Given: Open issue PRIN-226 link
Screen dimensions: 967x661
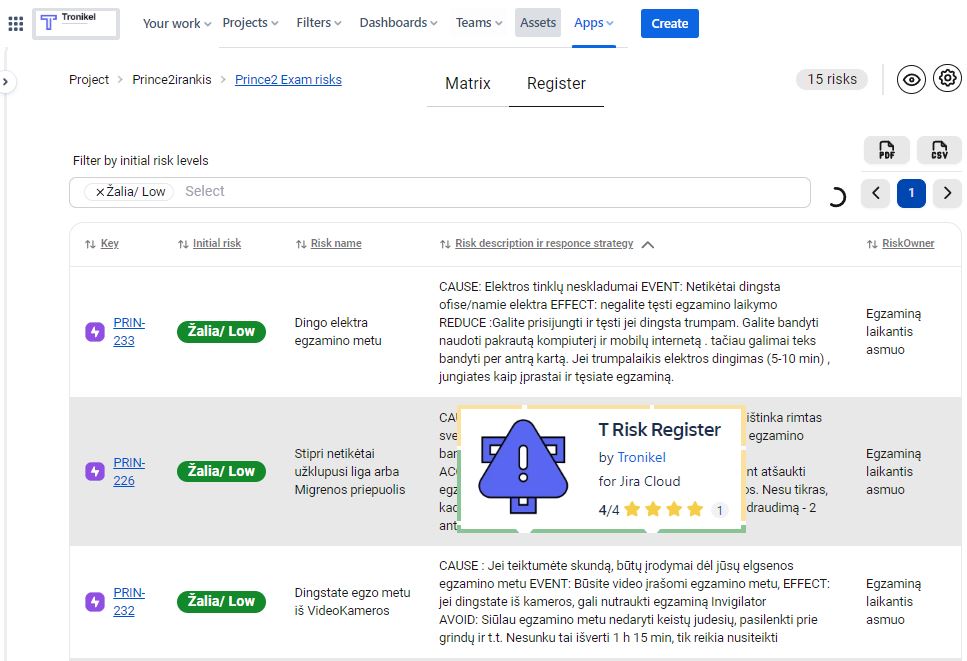Looking at the screenshot, I should point(129,472).
